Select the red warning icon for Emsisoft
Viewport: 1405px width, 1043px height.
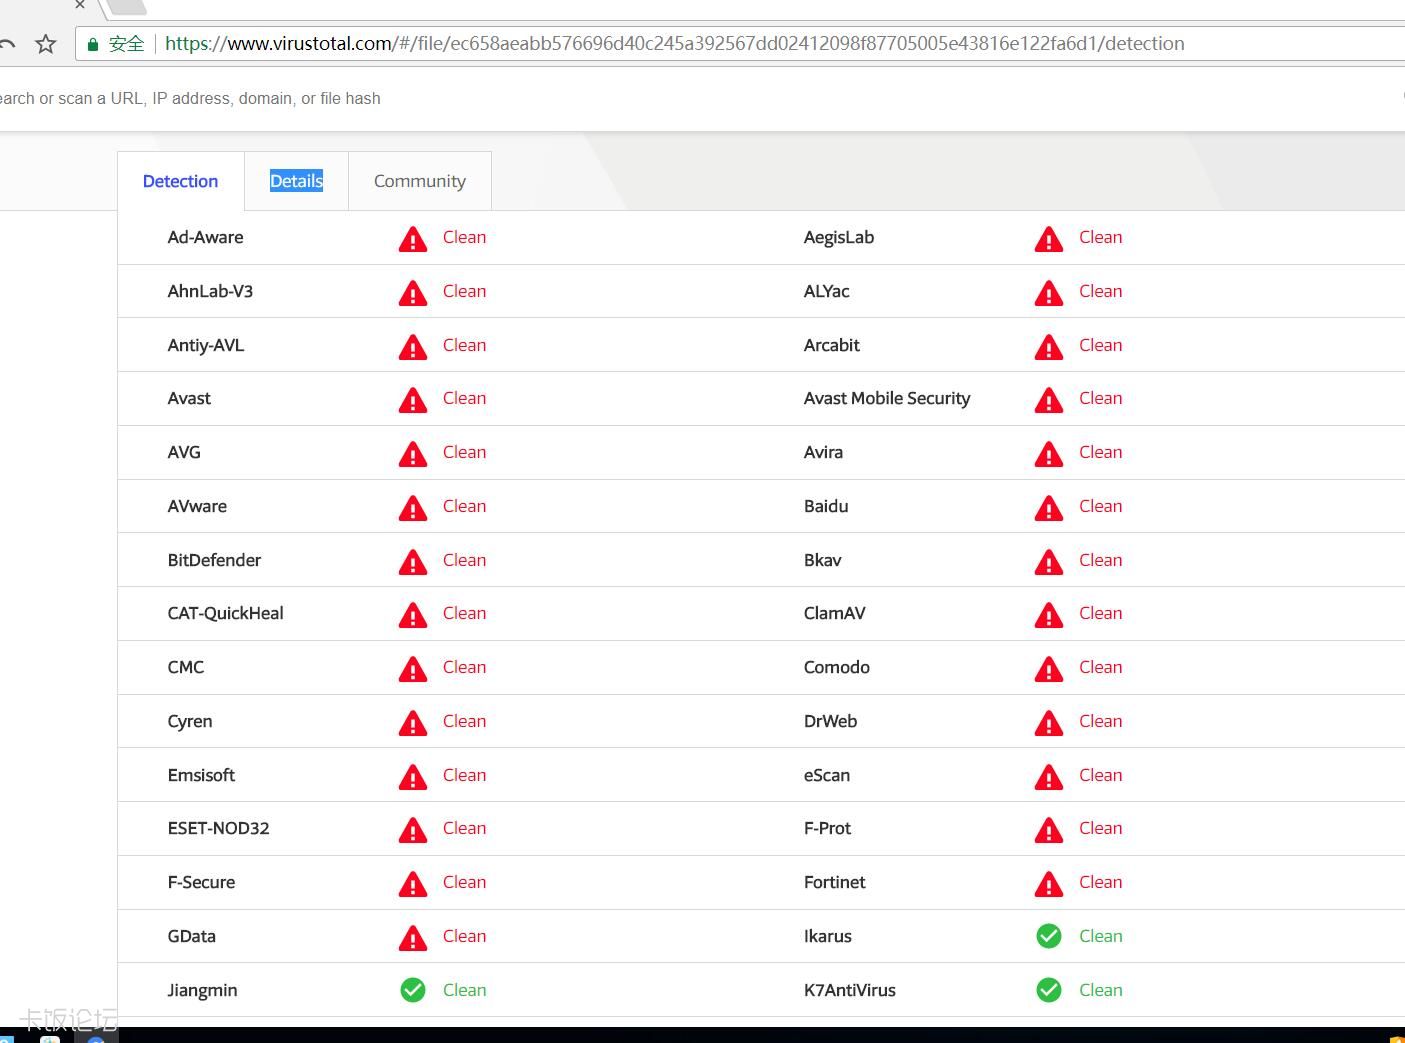(413, 777)
